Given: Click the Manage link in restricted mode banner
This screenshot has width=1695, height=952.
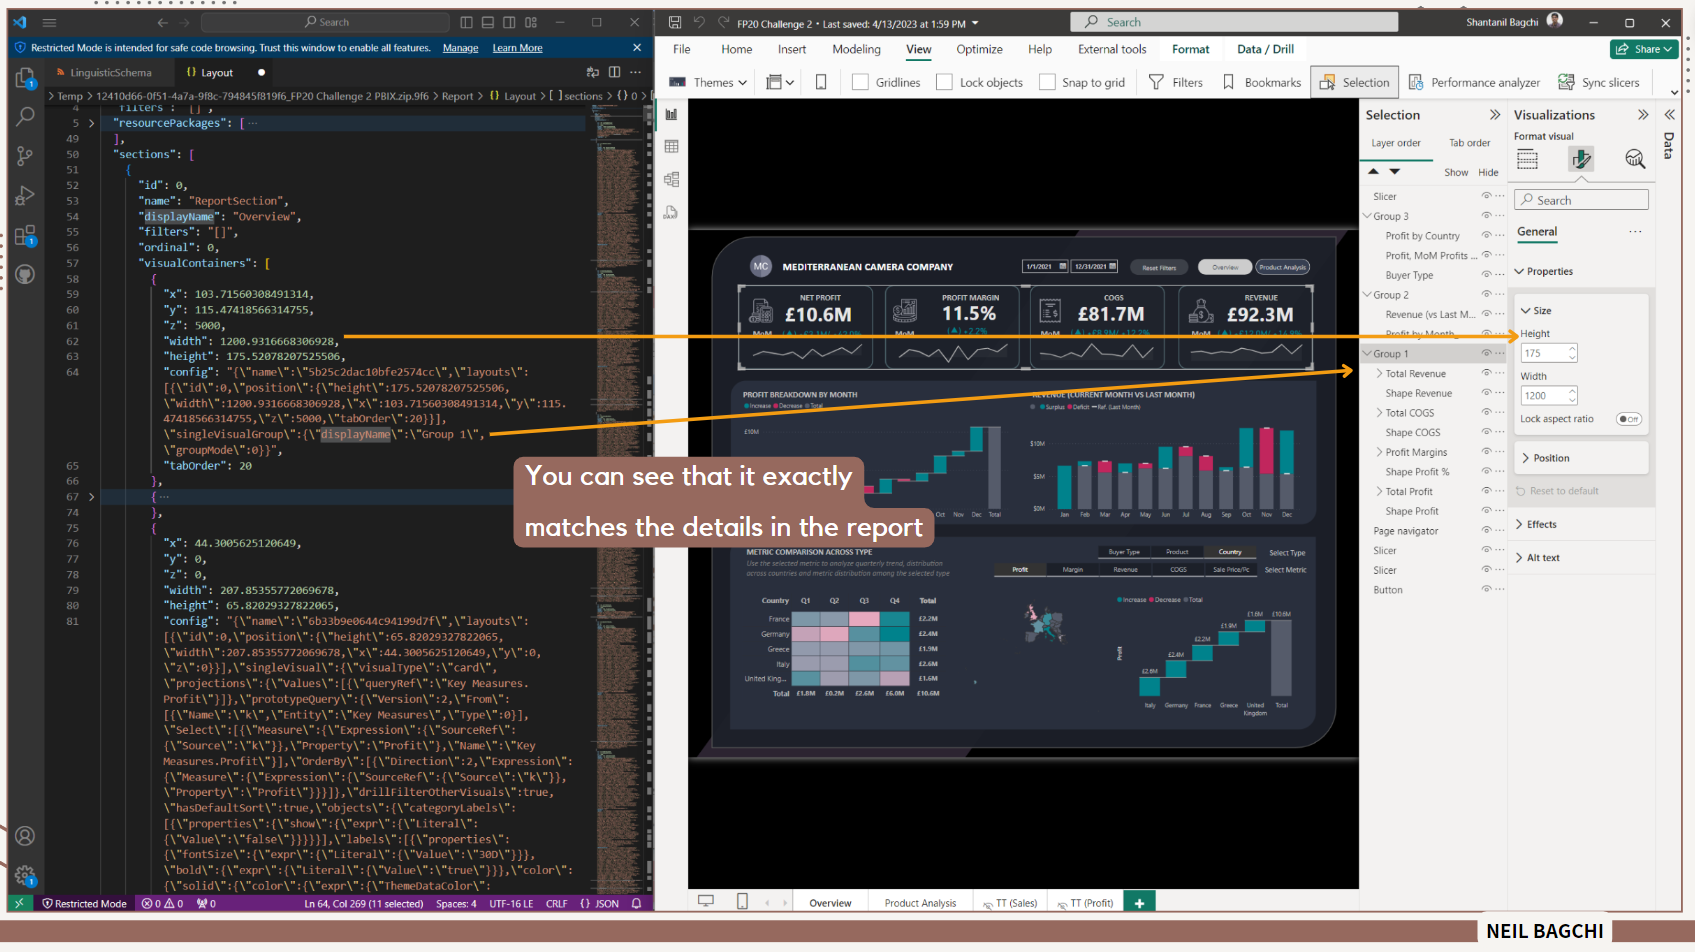Looking at the screenshot, I should pyautogui.click(x=460, y=48).
